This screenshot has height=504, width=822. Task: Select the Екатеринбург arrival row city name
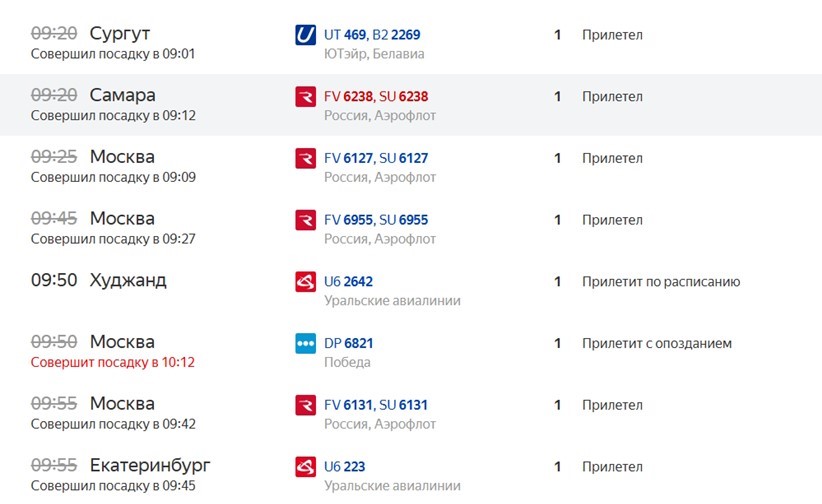(150, 466)
